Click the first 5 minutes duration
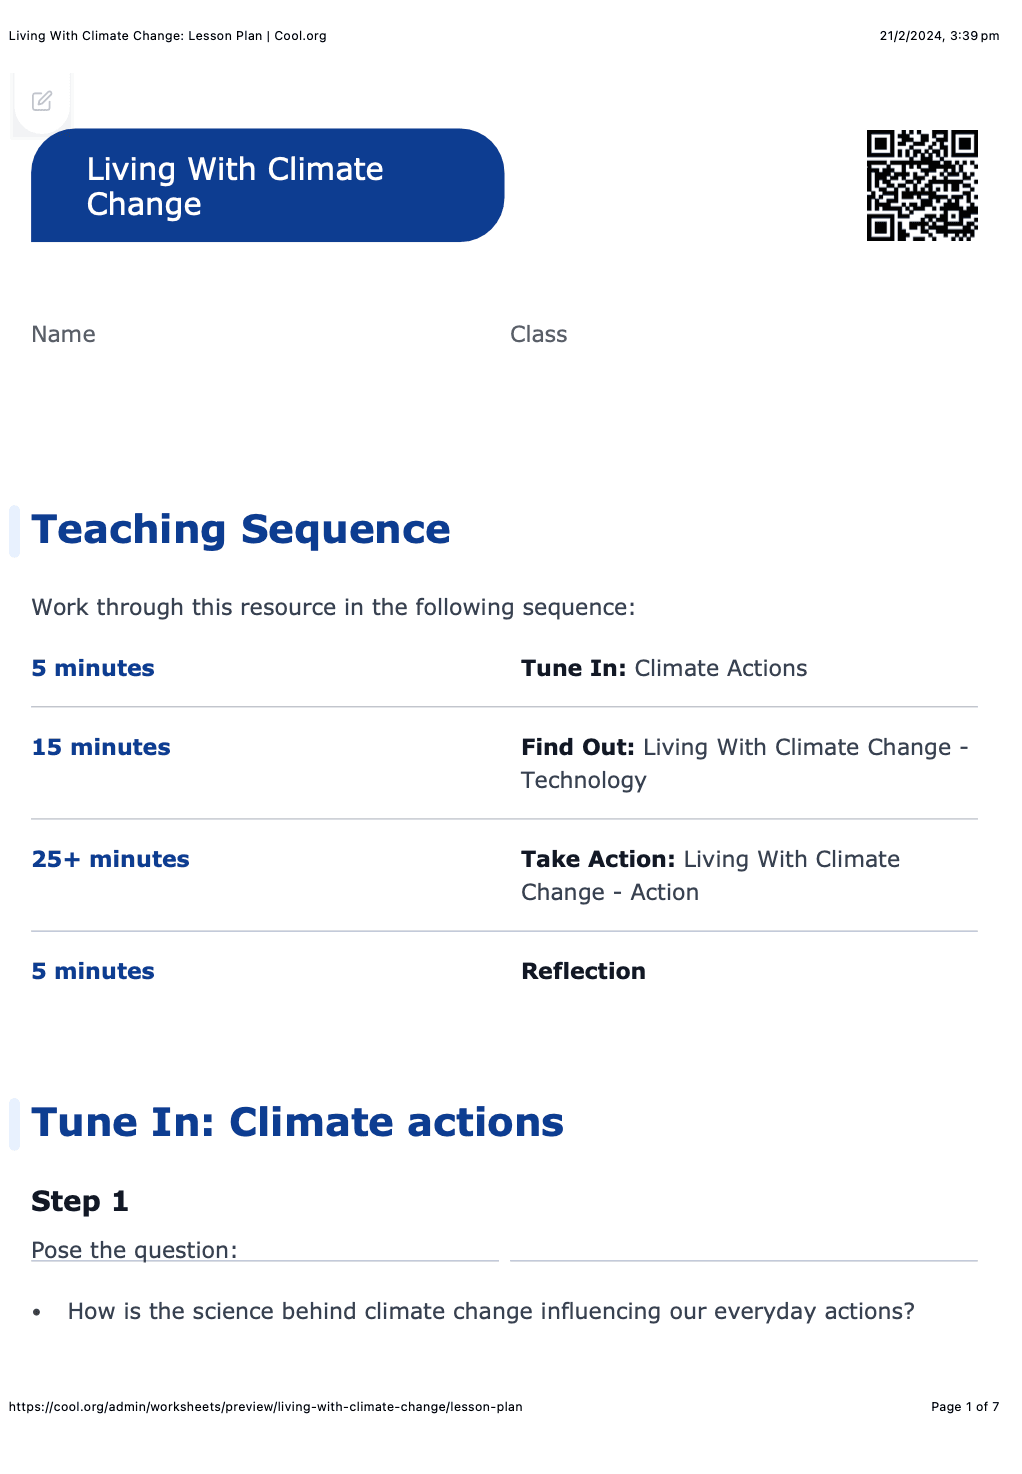1022x1474 pixels. pos(93,668)
